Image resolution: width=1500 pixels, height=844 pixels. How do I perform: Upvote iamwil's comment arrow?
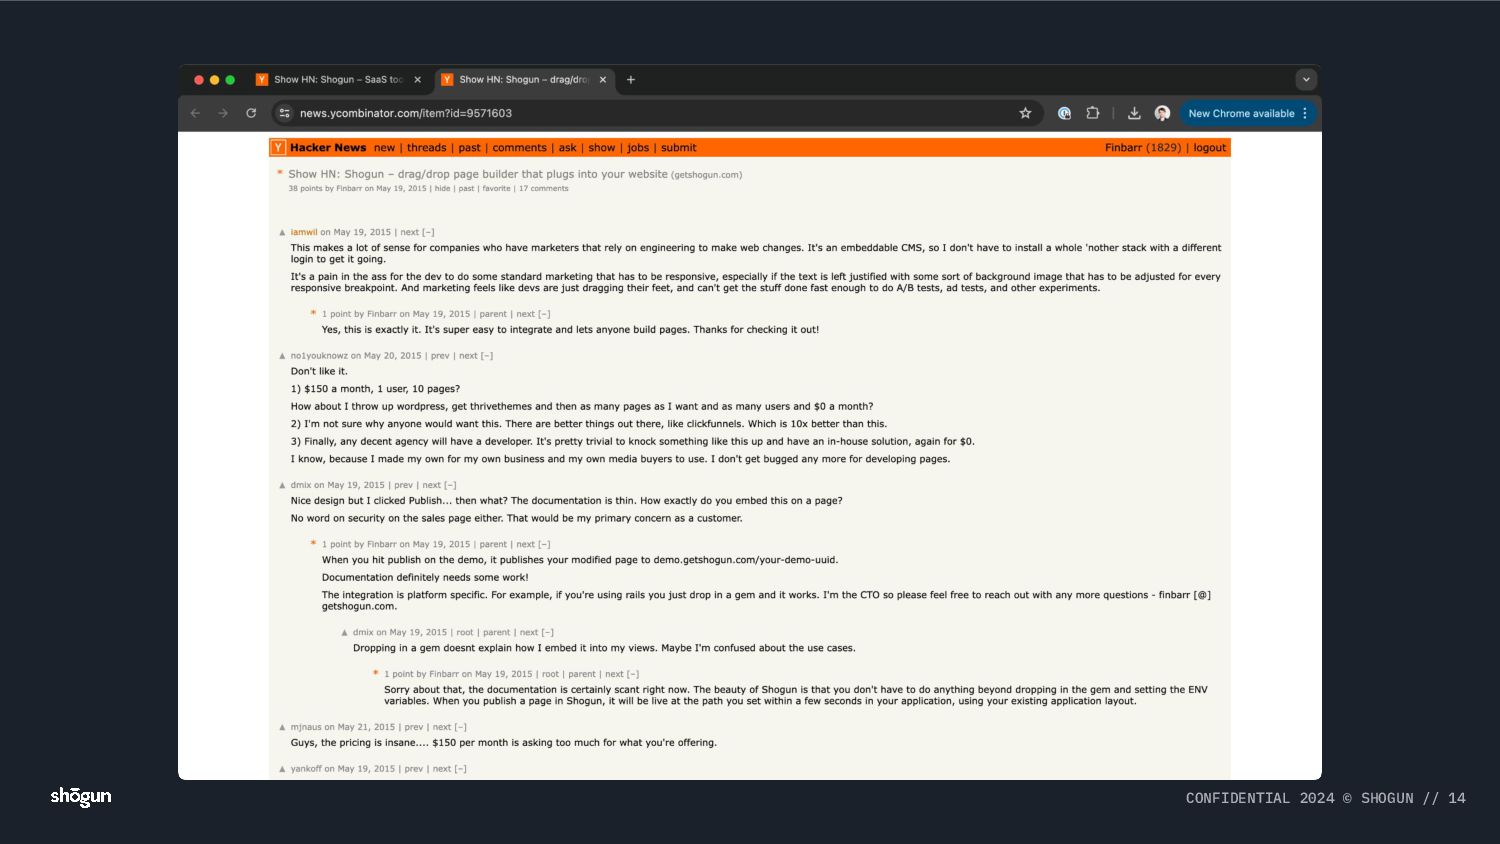[x=282, y=232]
